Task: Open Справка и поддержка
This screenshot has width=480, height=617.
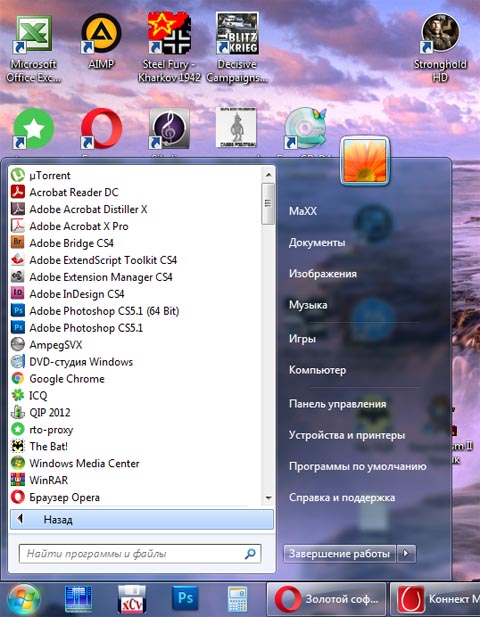Action: (342, 497)
